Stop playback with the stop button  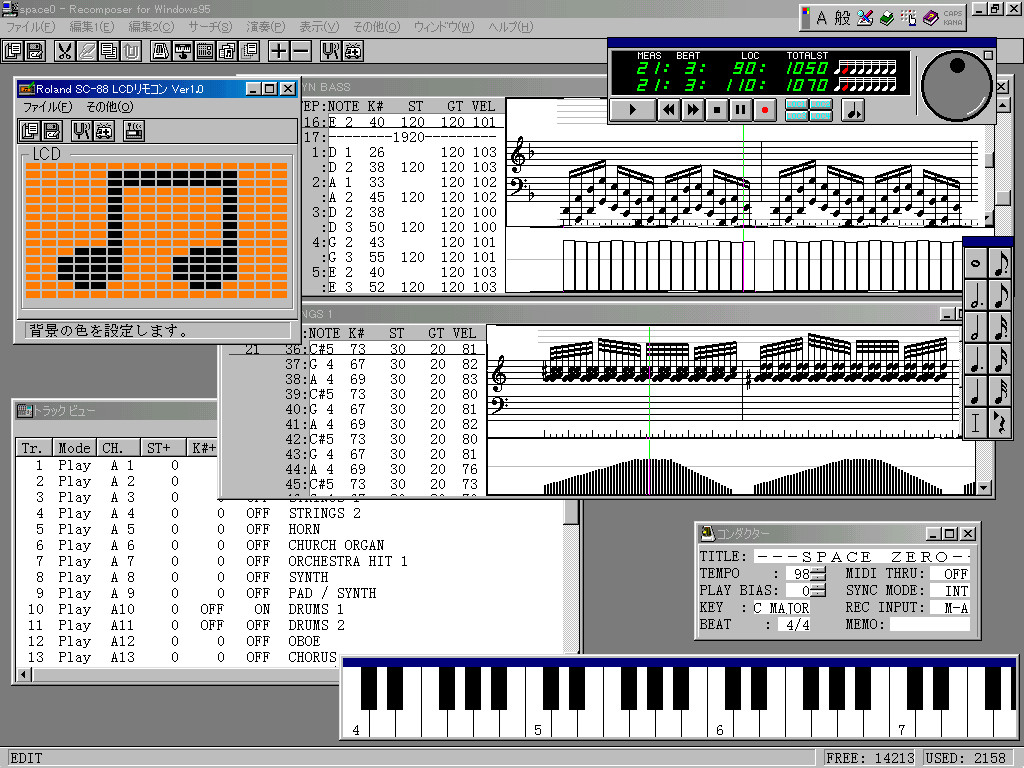pyautogui.click(x=716, y=110)
